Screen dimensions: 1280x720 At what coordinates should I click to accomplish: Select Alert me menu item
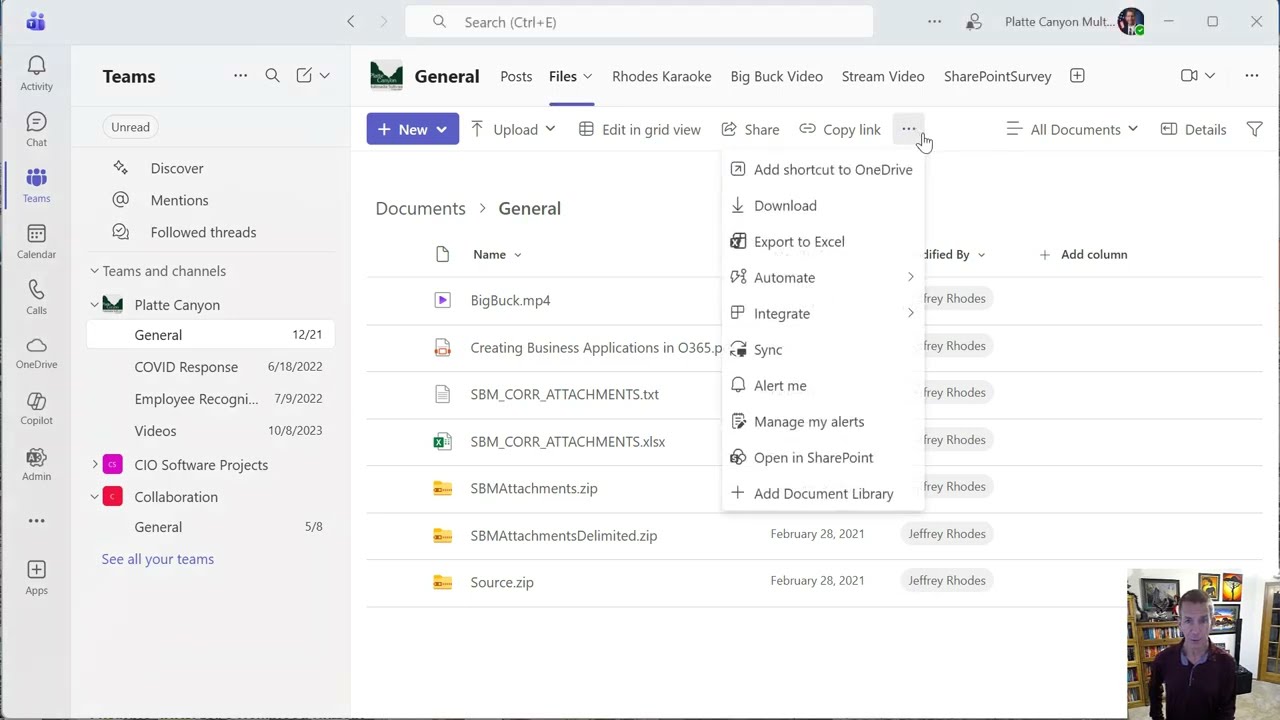(x=823, y=385)
